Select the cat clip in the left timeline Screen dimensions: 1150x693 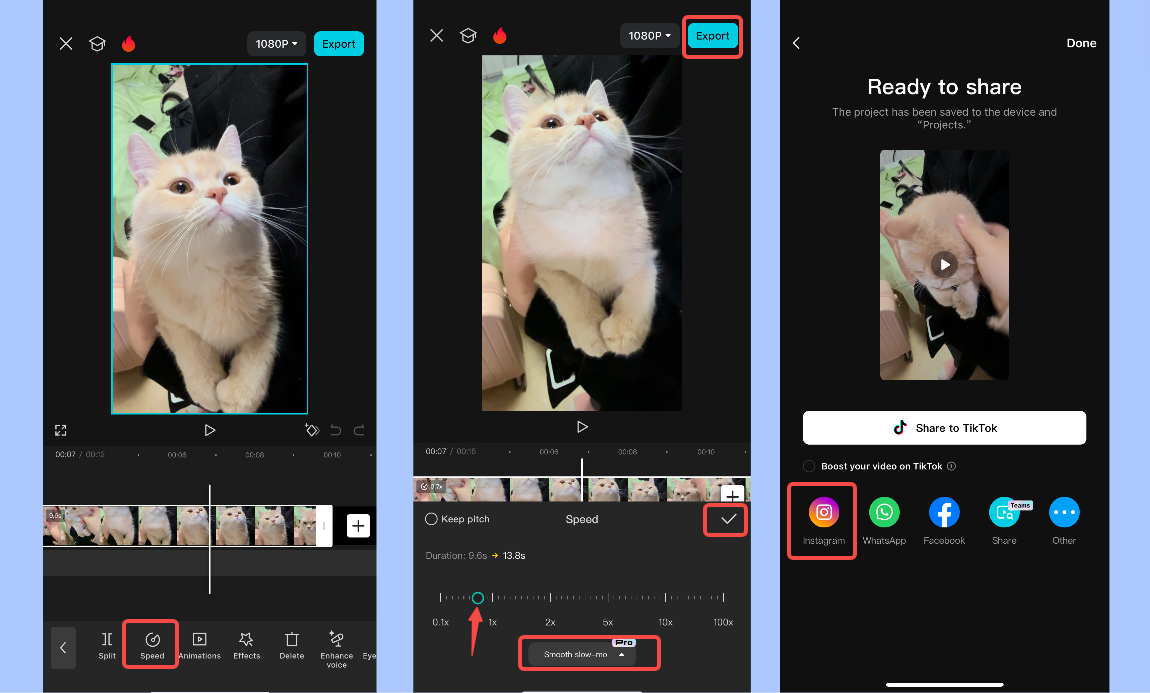coord(187,526)
